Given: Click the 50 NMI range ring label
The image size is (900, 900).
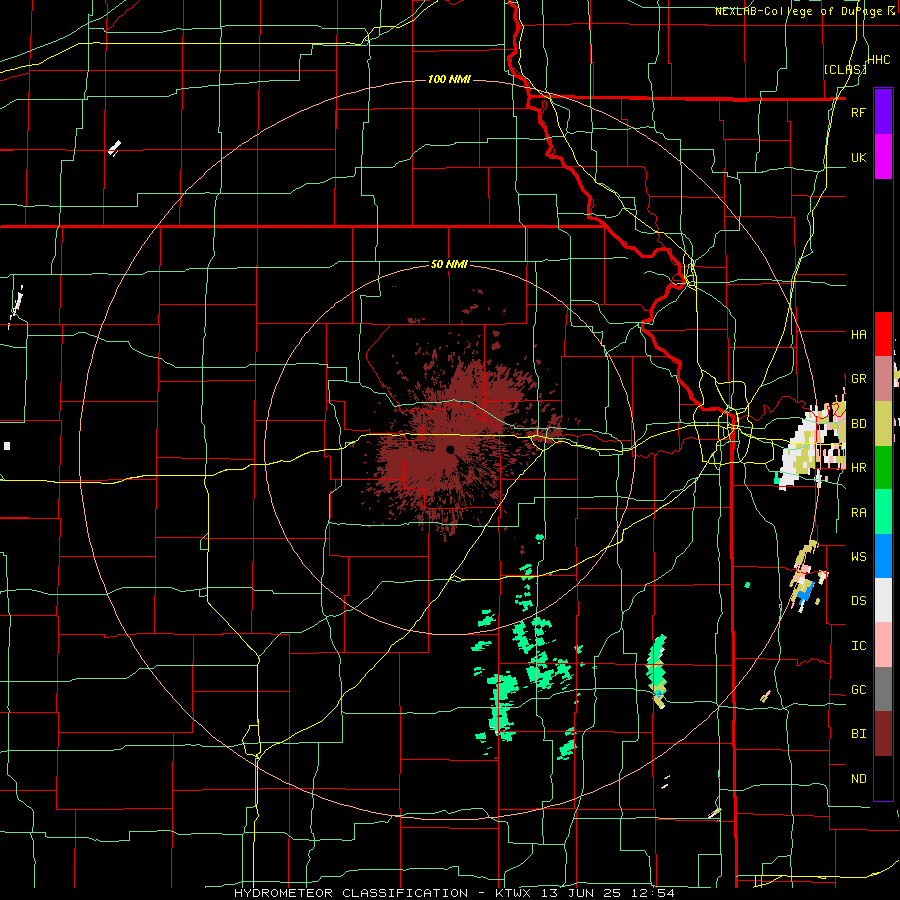Looking at the screenshot, I should point(449,264).
